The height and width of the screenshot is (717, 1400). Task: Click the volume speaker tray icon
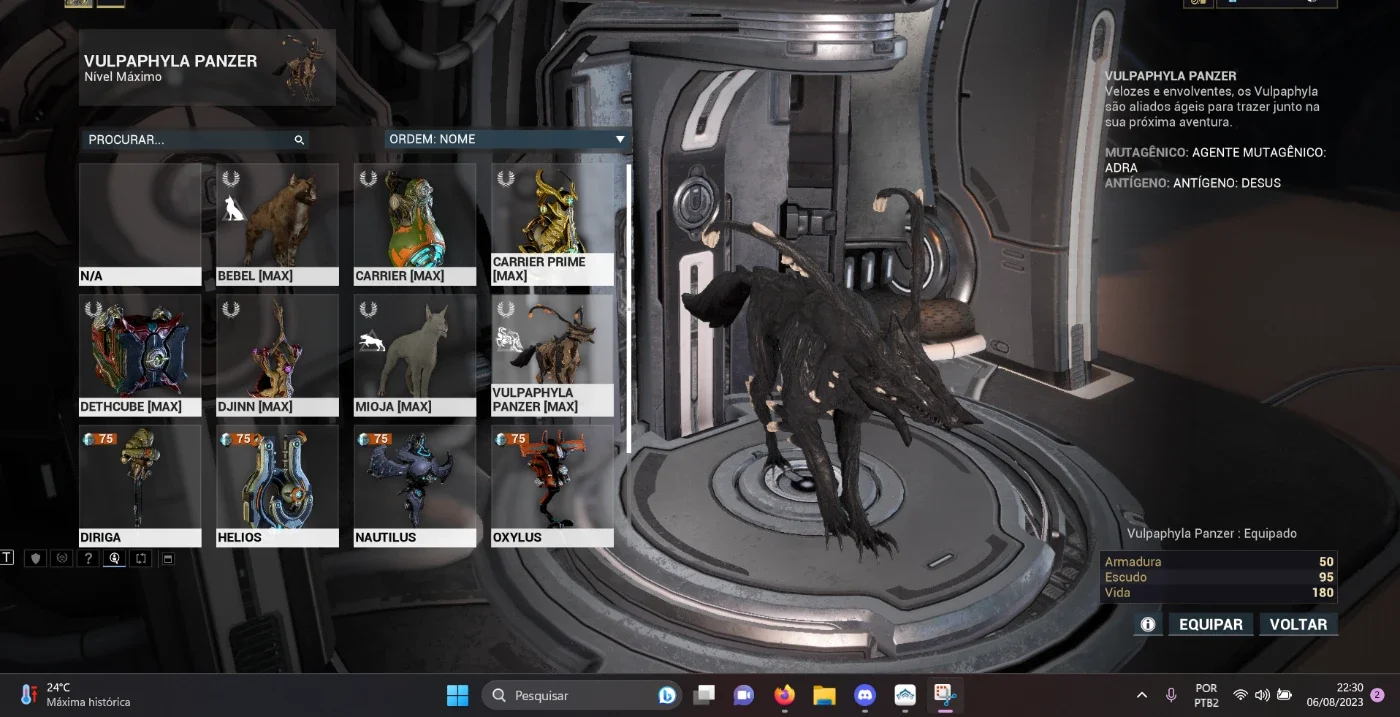point(1262,695)
